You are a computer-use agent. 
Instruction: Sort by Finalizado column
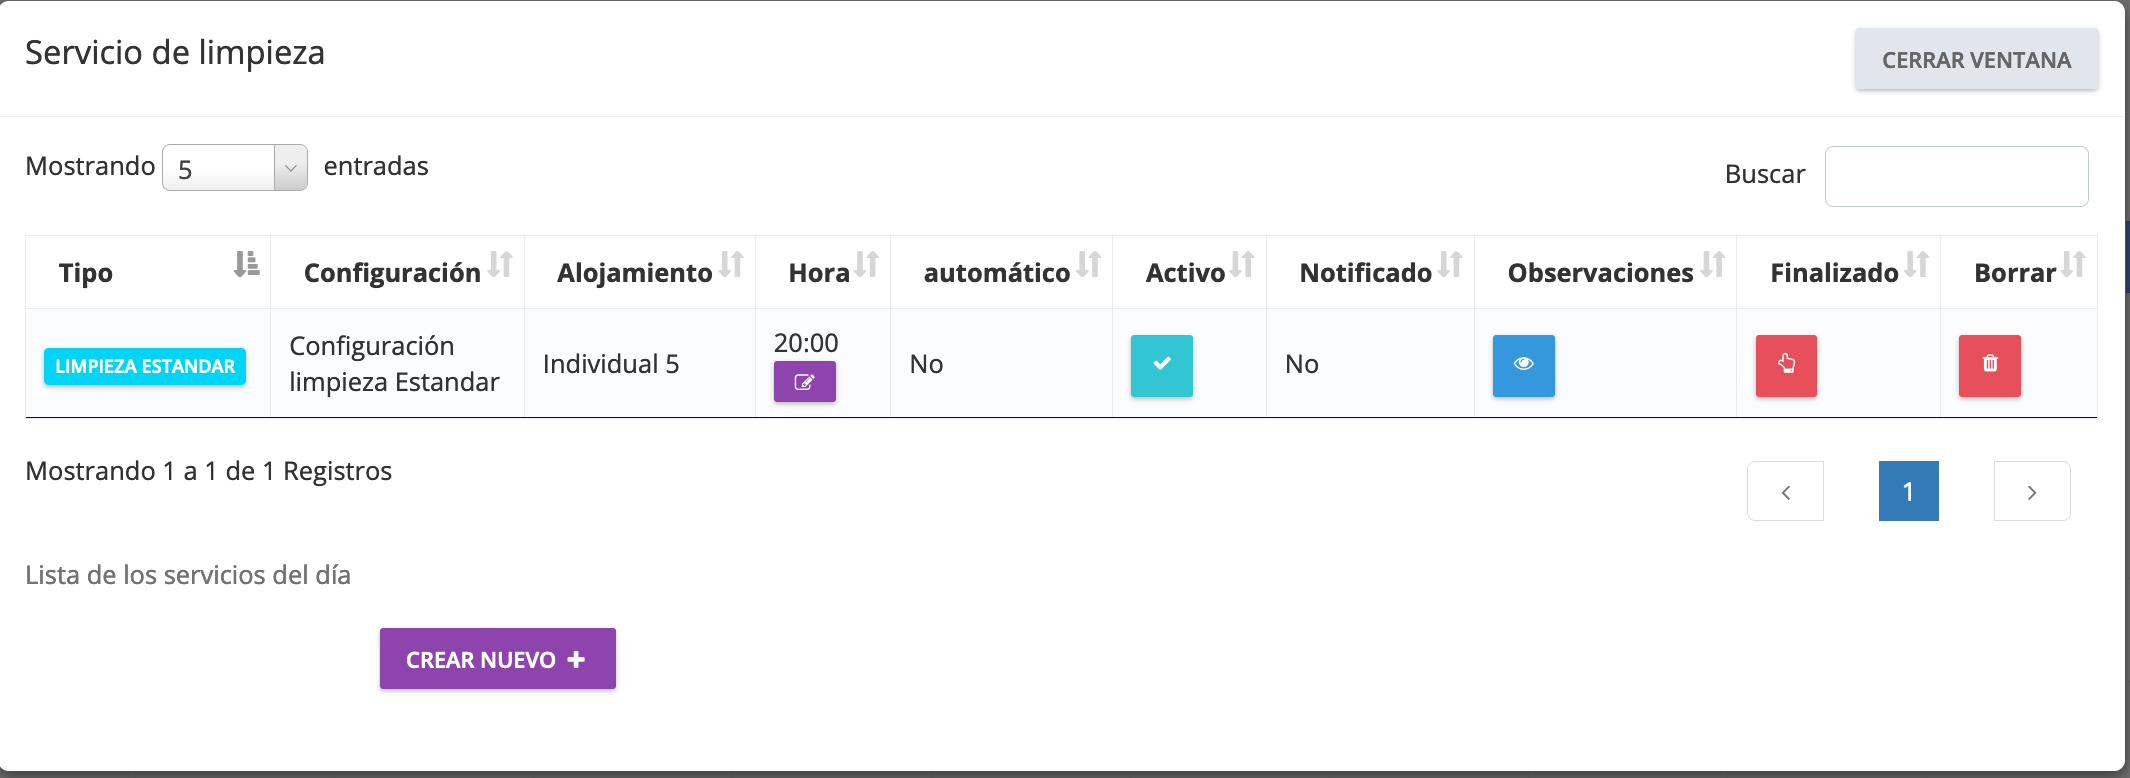(1838, 272)
